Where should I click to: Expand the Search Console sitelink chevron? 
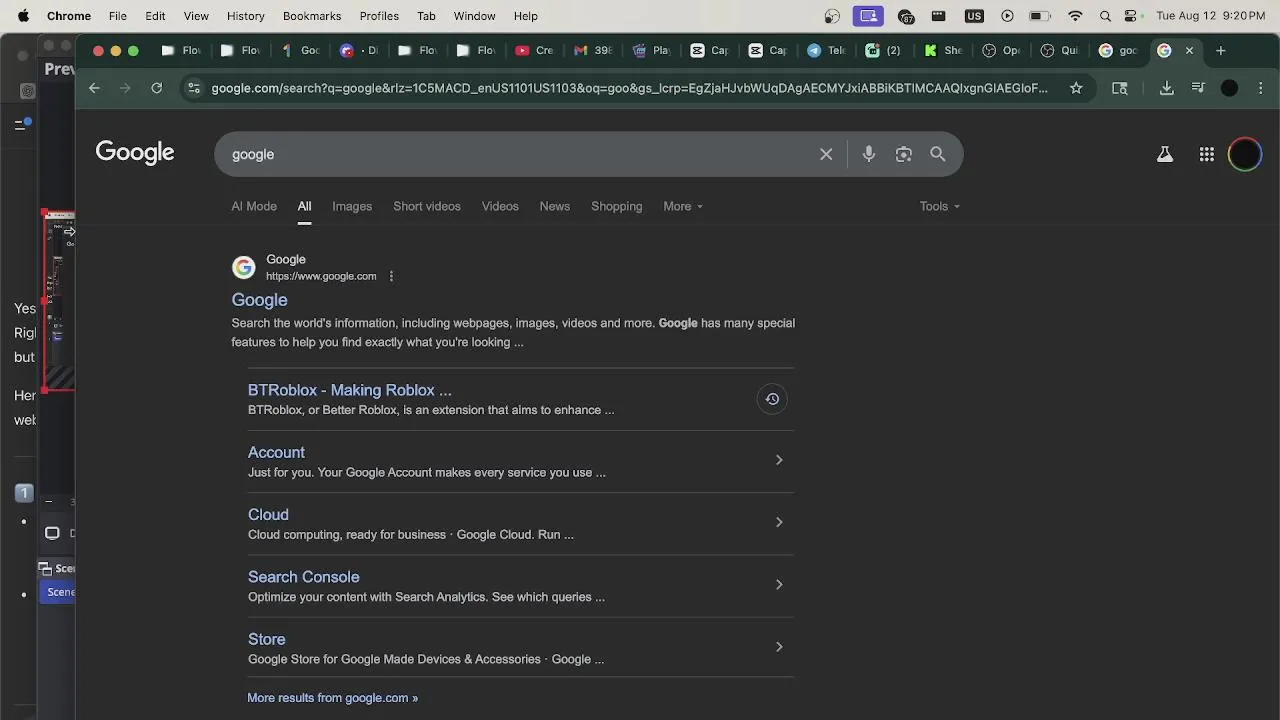pyautogui.click(x=779, y=584)
